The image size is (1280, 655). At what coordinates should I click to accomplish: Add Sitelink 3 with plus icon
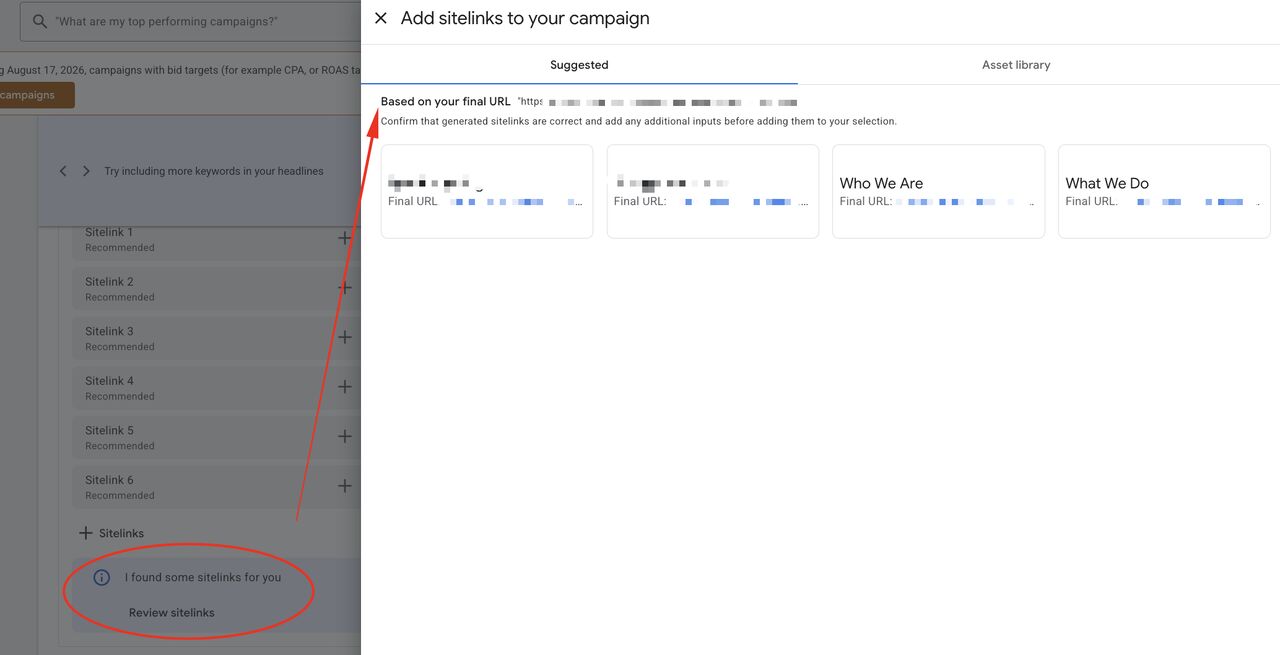point(345,338)
